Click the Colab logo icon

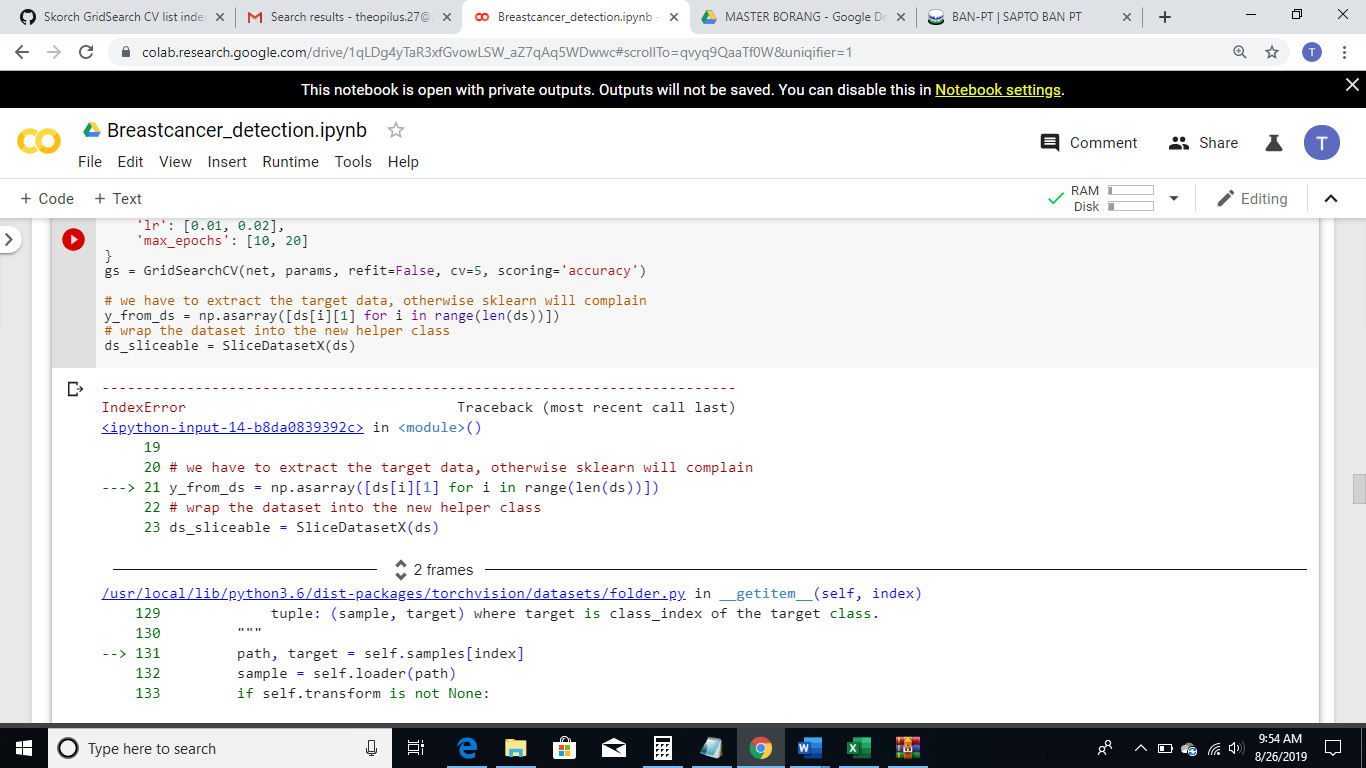(38, 143)
